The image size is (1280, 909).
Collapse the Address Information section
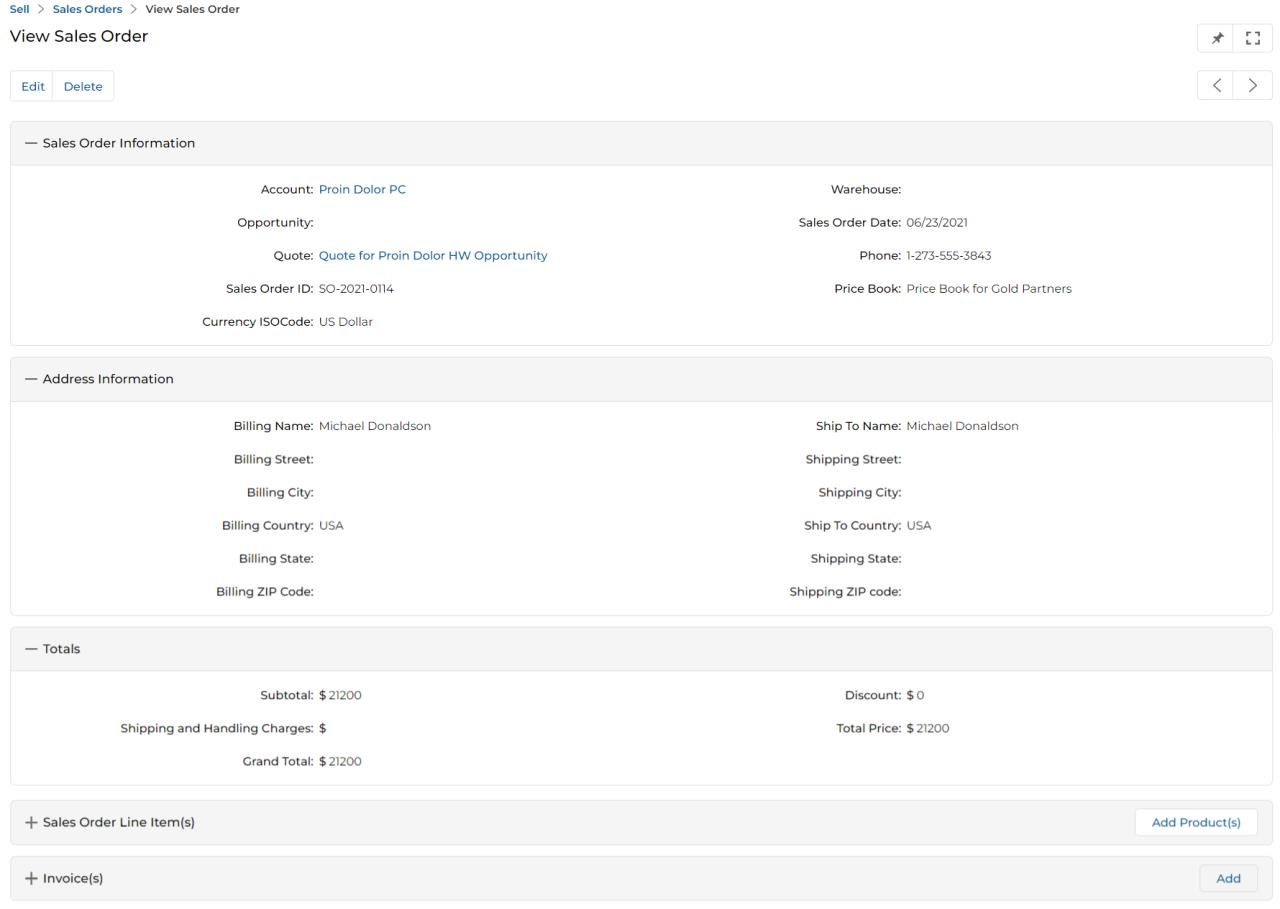[x=31, y=379]
